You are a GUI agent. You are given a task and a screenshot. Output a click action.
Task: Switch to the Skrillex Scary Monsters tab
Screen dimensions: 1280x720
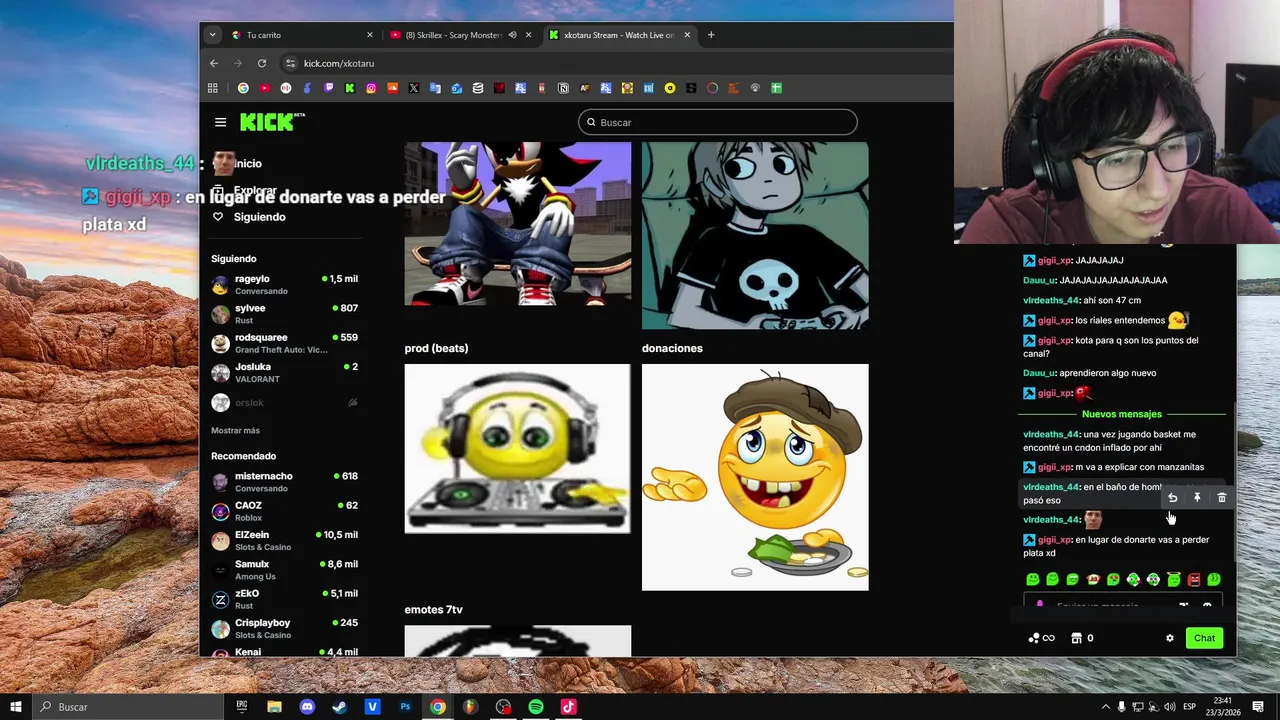[462, 35]
